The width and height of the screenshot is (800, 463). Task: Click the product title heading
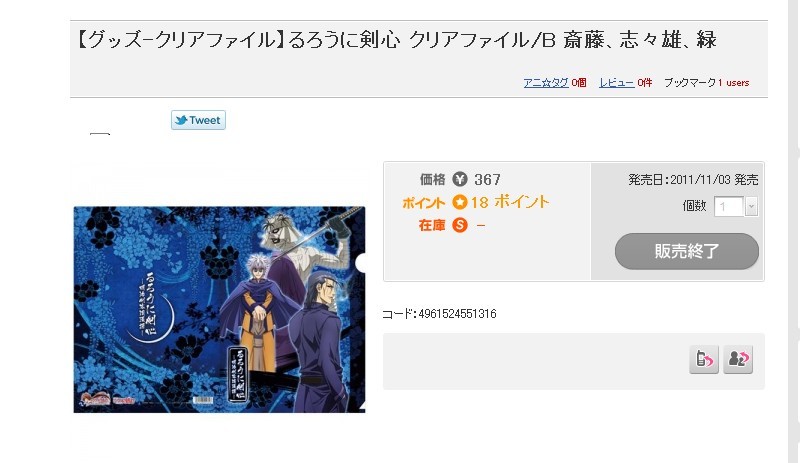[396, 40]
